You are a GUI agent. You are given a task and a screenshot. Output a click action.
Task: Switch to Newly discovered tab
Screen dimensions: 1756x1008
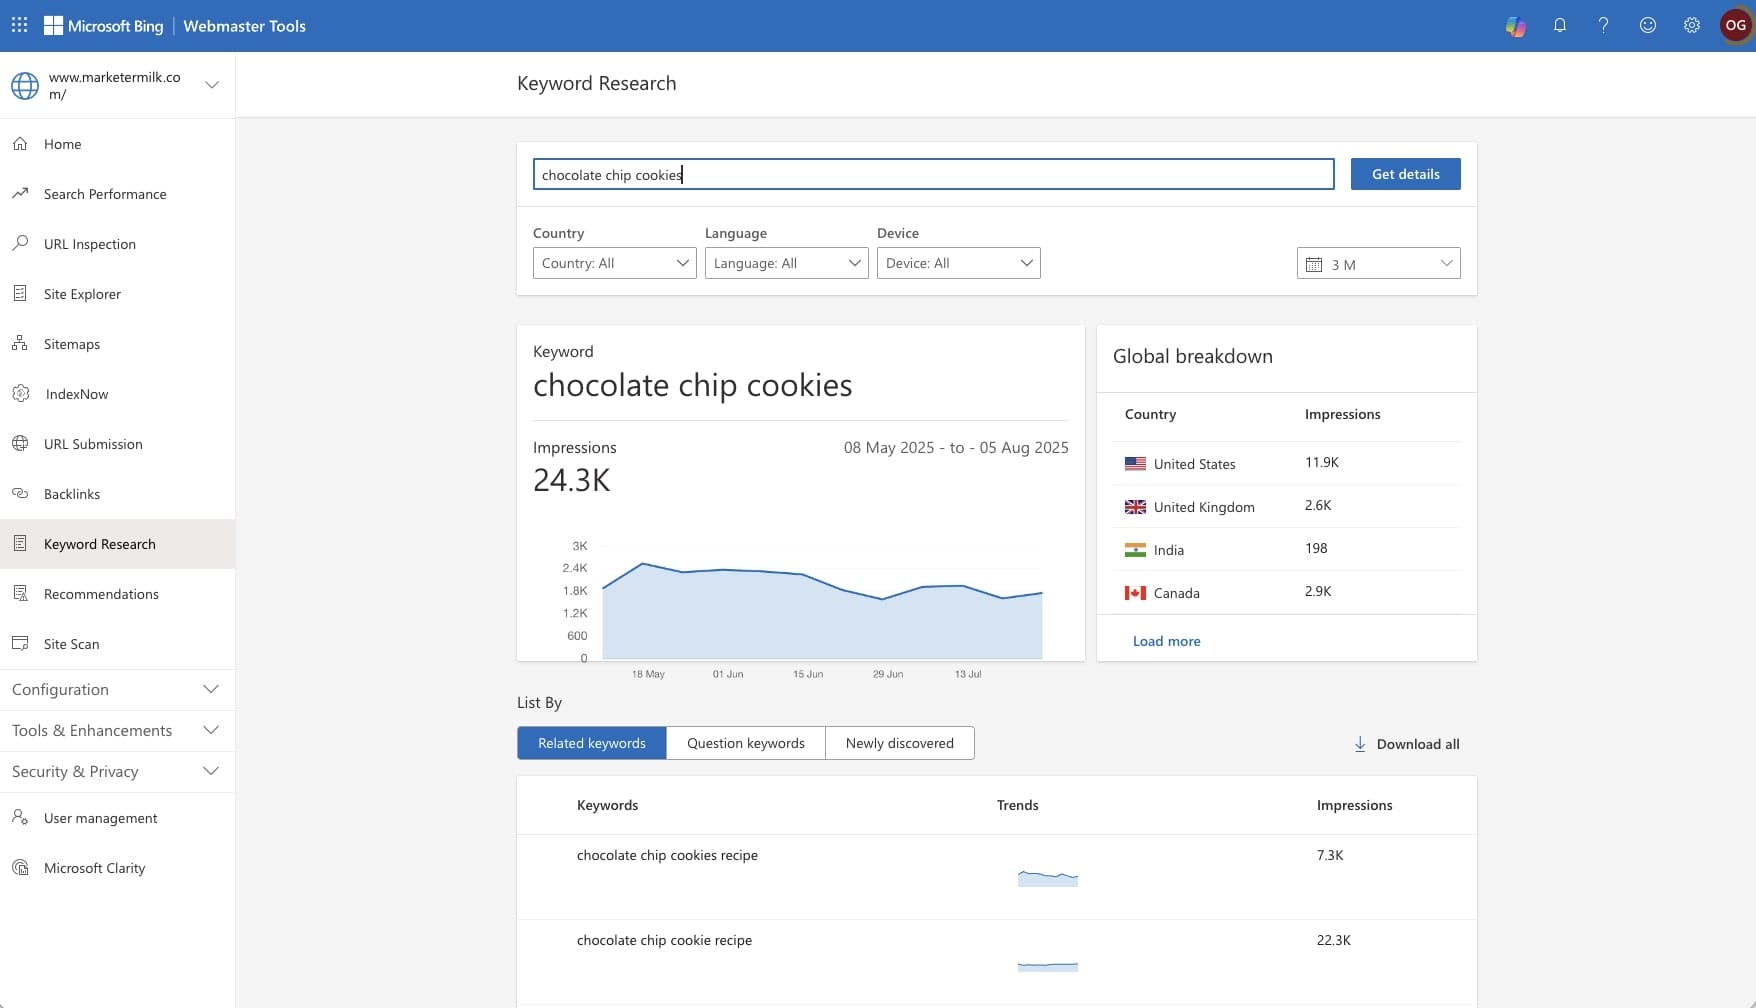coord(899,743)
